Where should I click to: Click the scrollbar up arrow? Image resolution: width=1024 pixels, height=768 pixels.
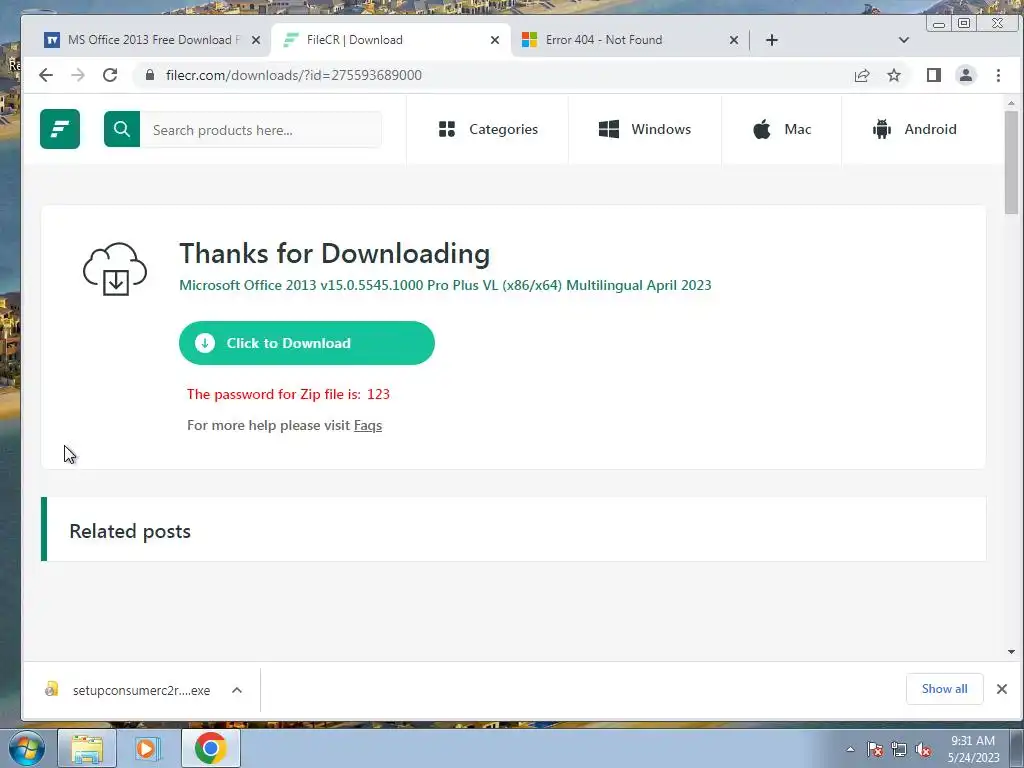tap(1011, 103)
